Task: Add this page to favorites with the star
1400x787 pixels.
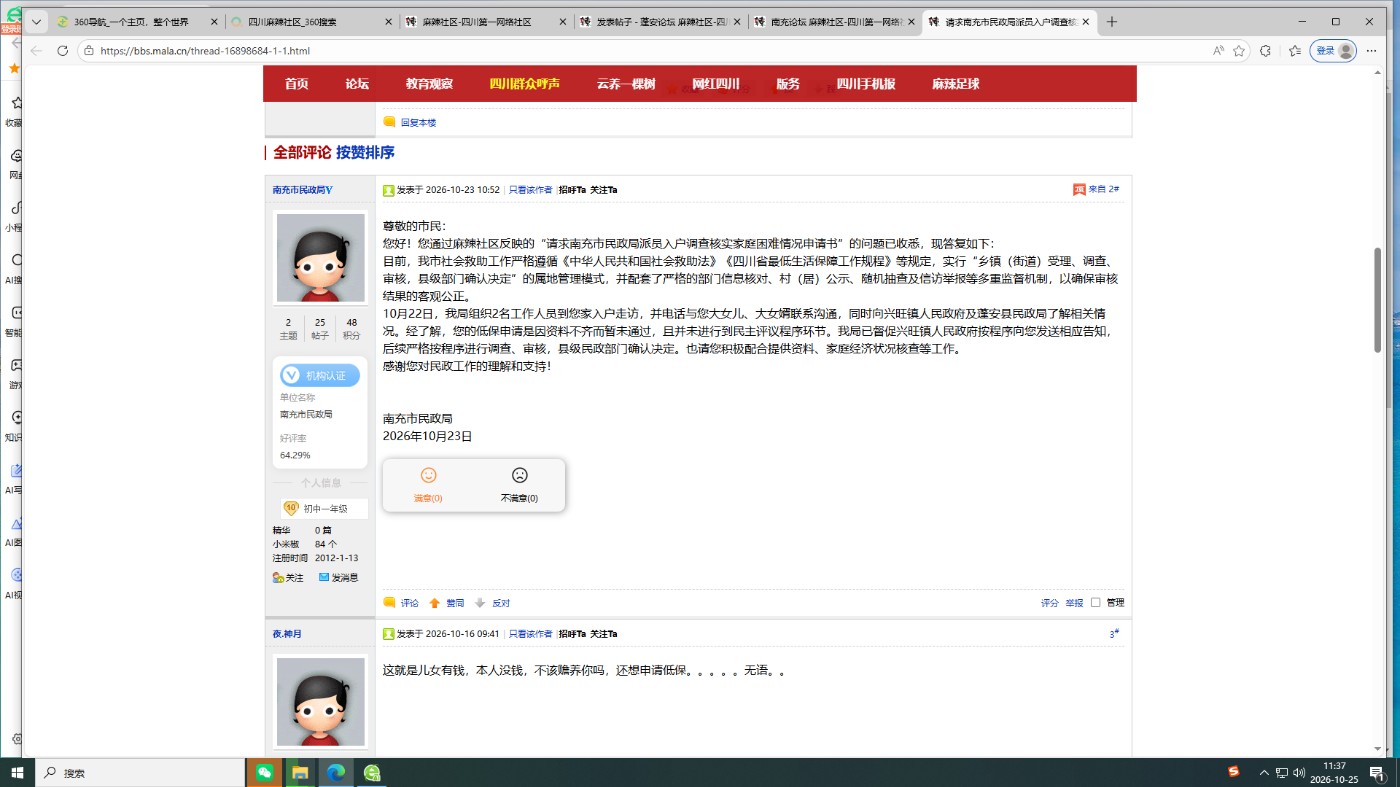Action: click(1239, 51)
